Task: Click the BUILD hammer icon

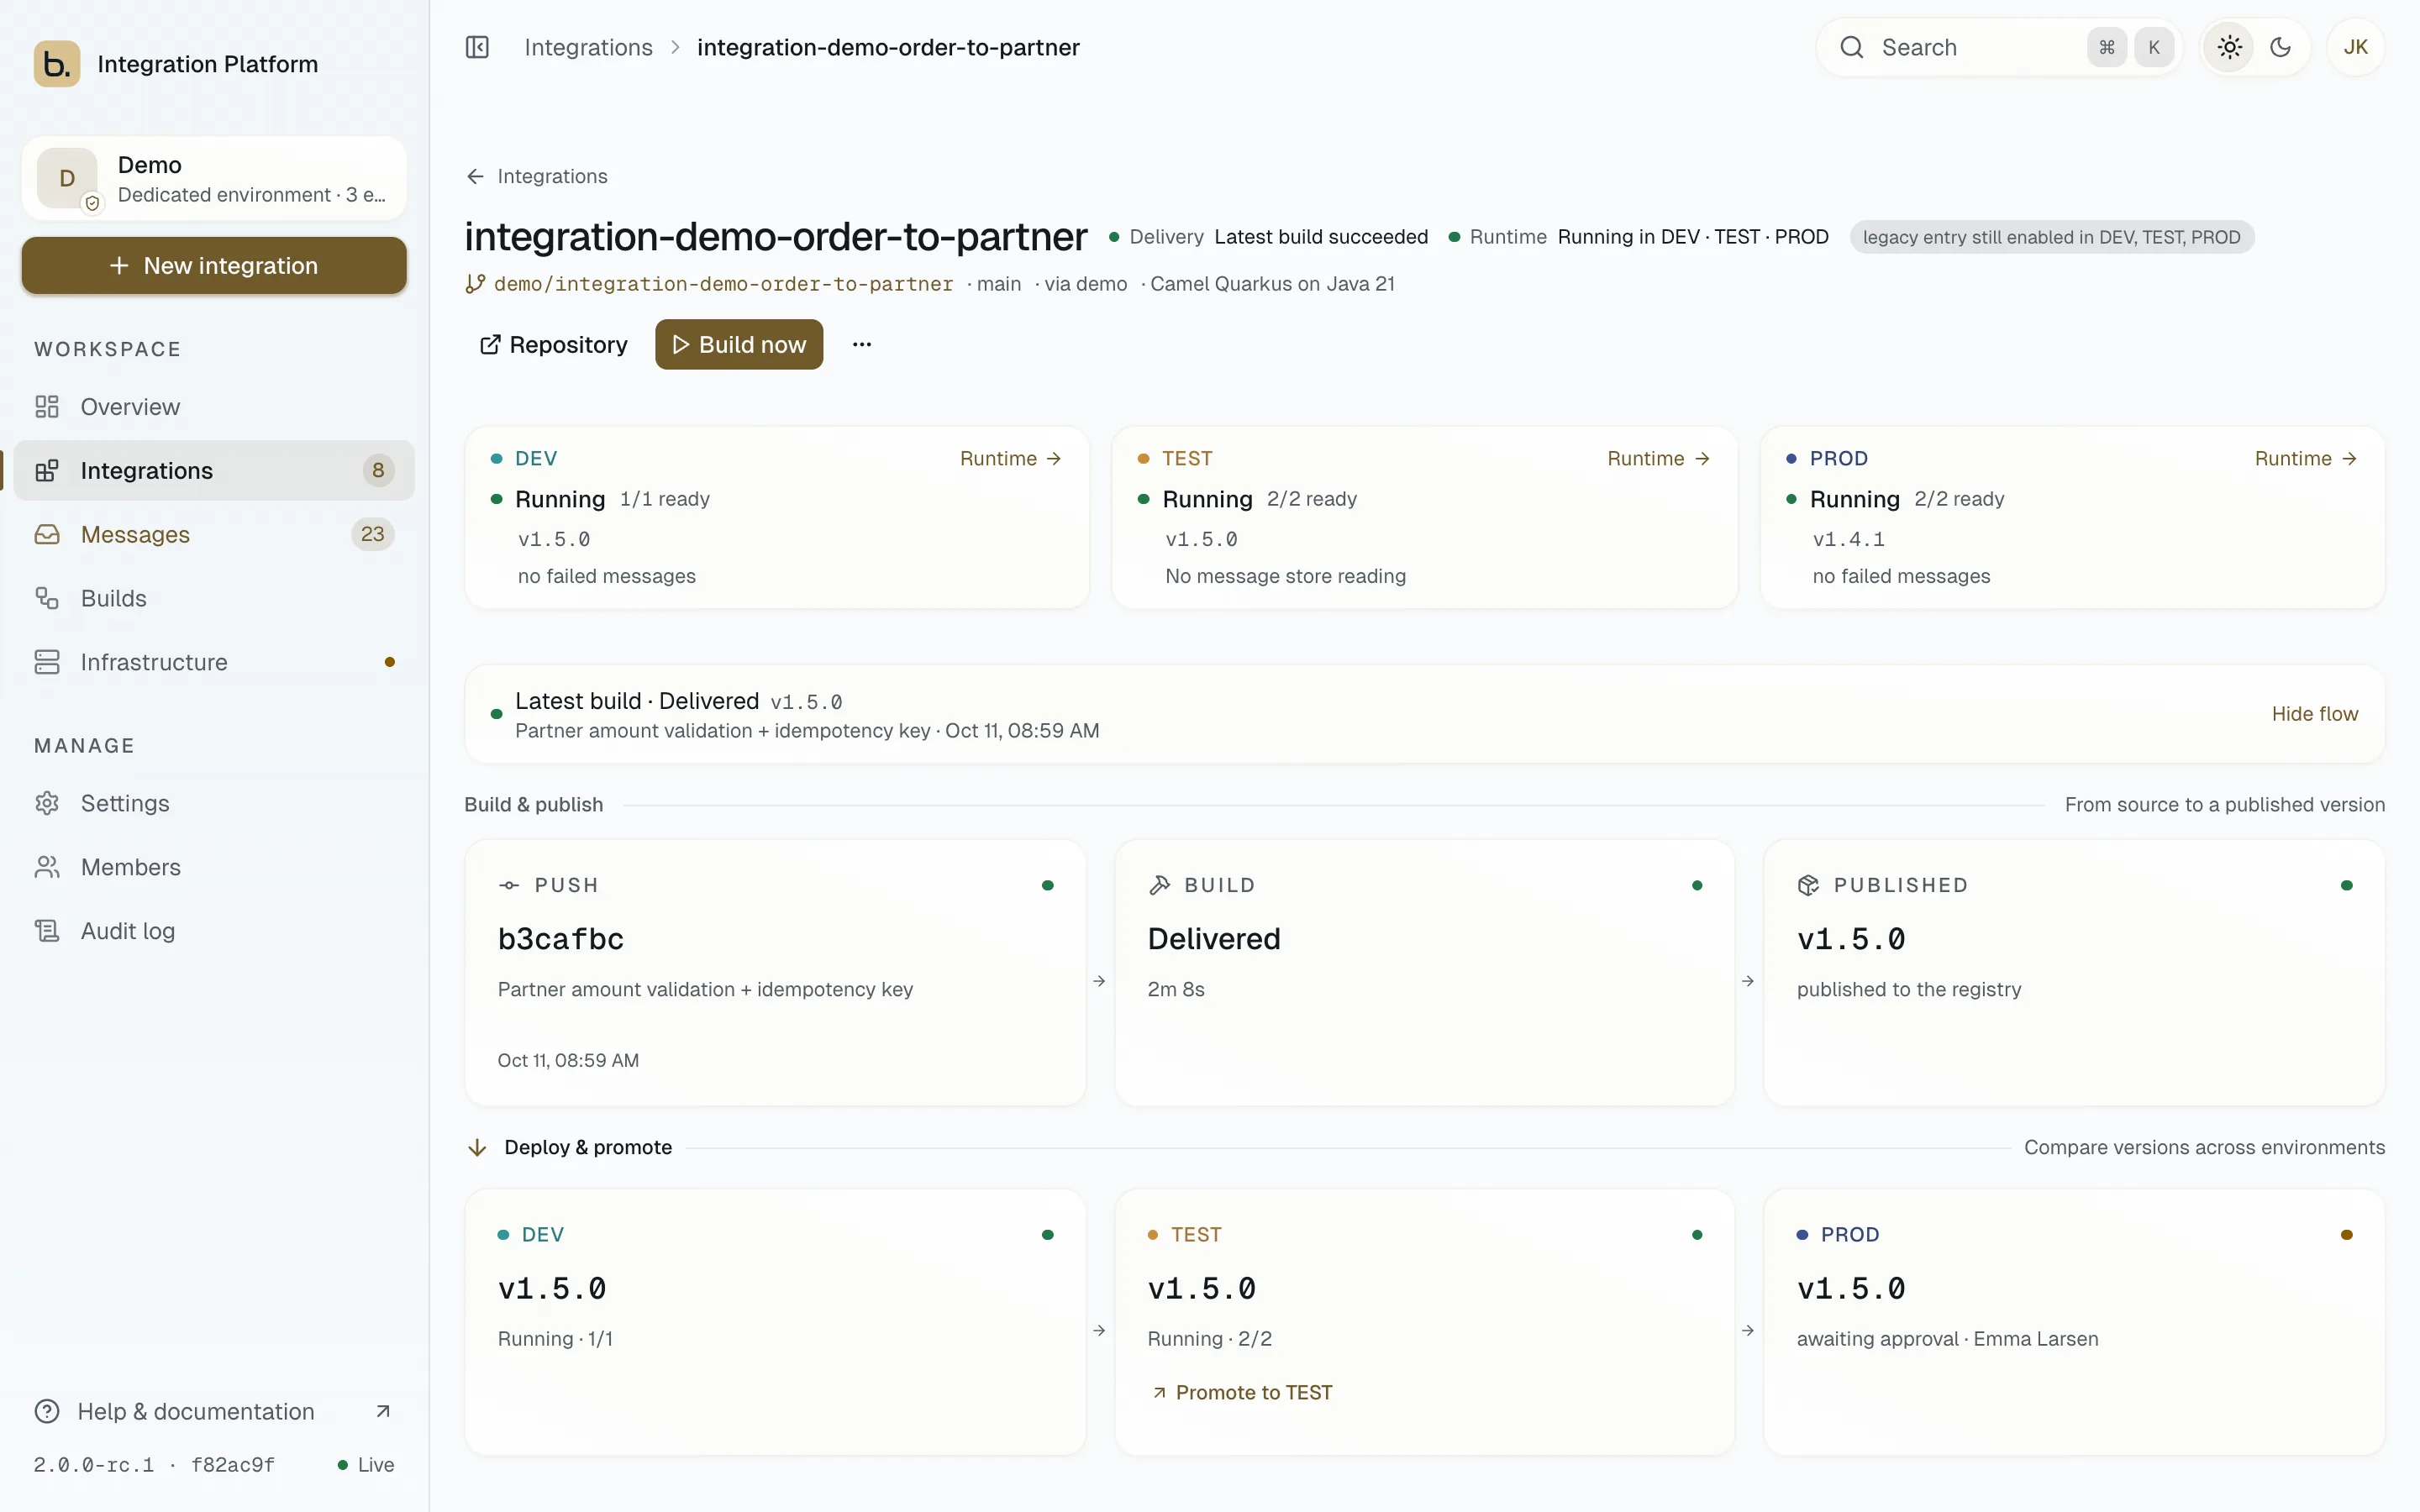Action: (x=1159, y=885)
